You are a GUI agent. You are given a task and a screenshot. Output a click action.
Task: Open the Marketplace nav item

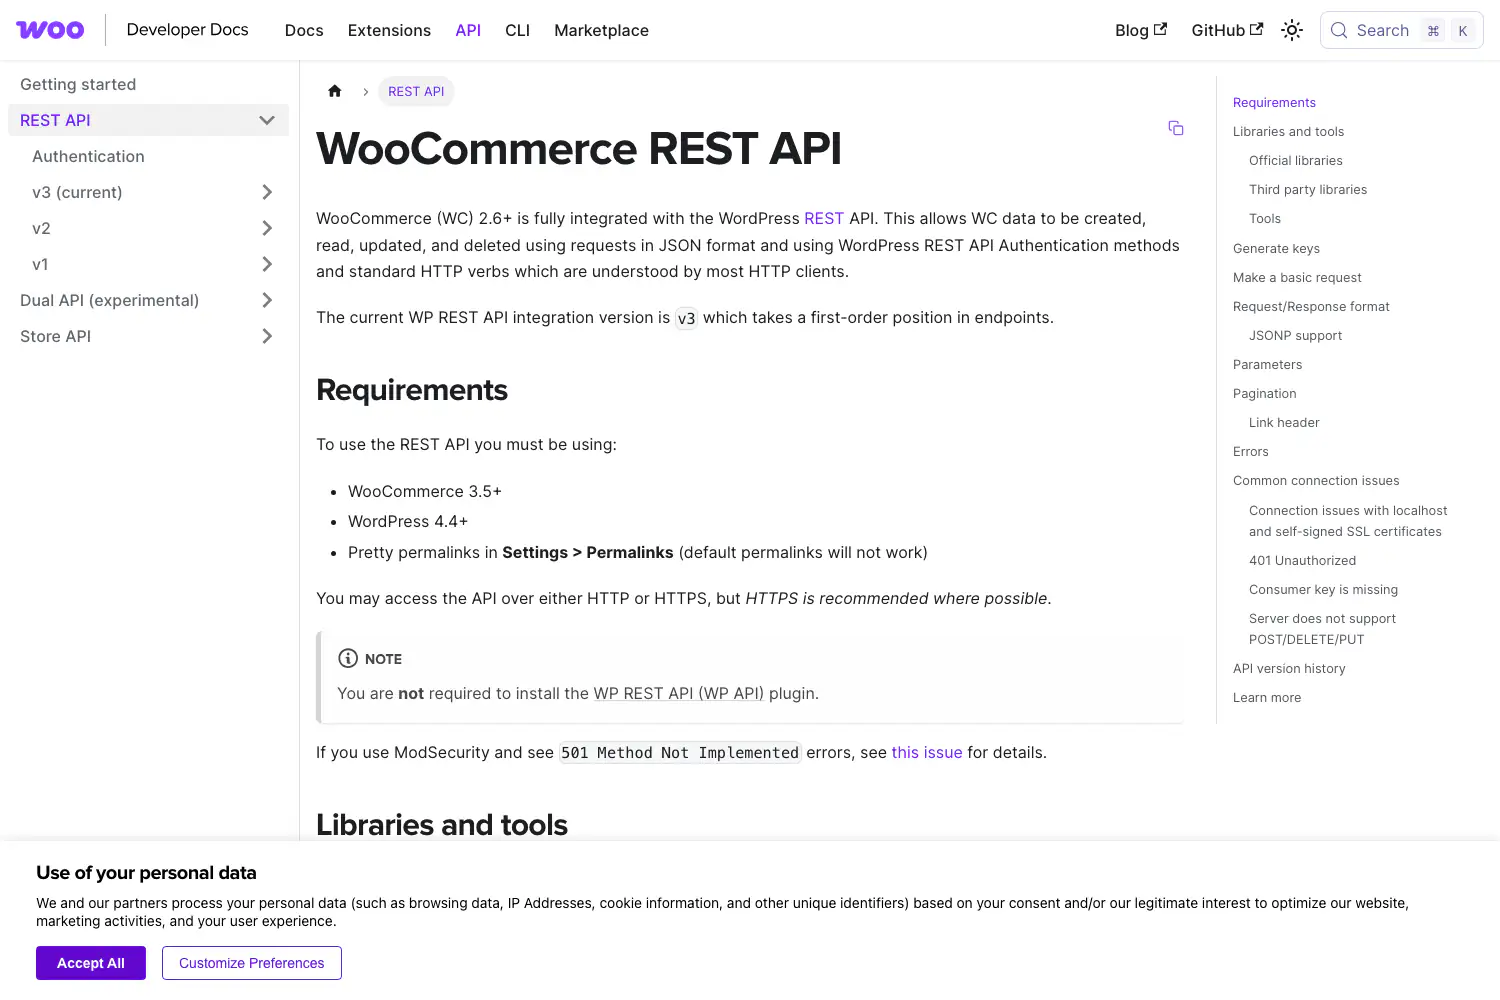(x=601, y=30)
